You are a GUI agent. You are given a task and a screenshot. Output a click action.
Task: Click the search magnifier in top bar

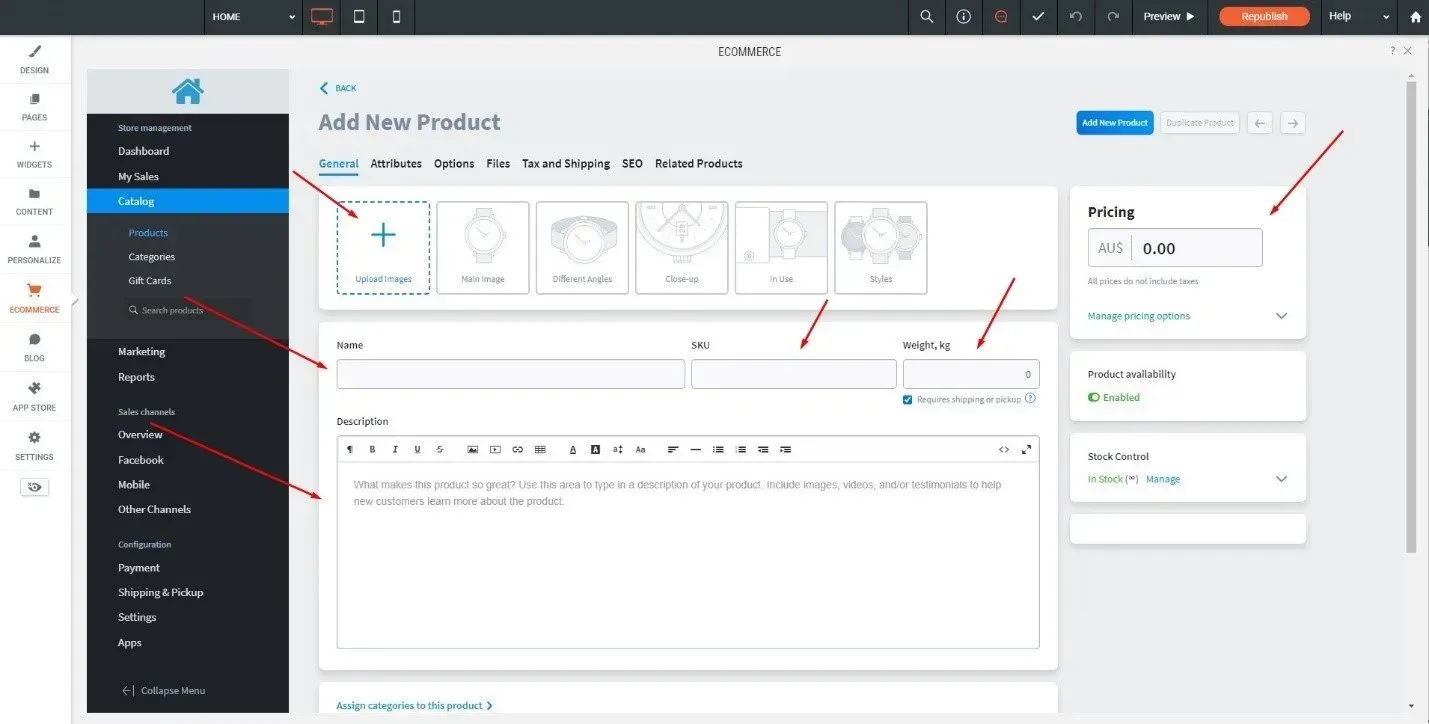926,17
